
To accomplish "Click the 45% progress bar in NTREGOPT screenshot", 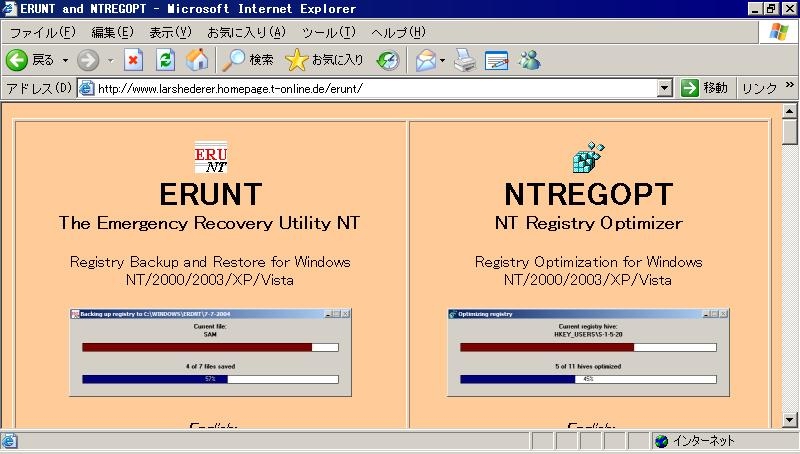I will pos(588,379).
